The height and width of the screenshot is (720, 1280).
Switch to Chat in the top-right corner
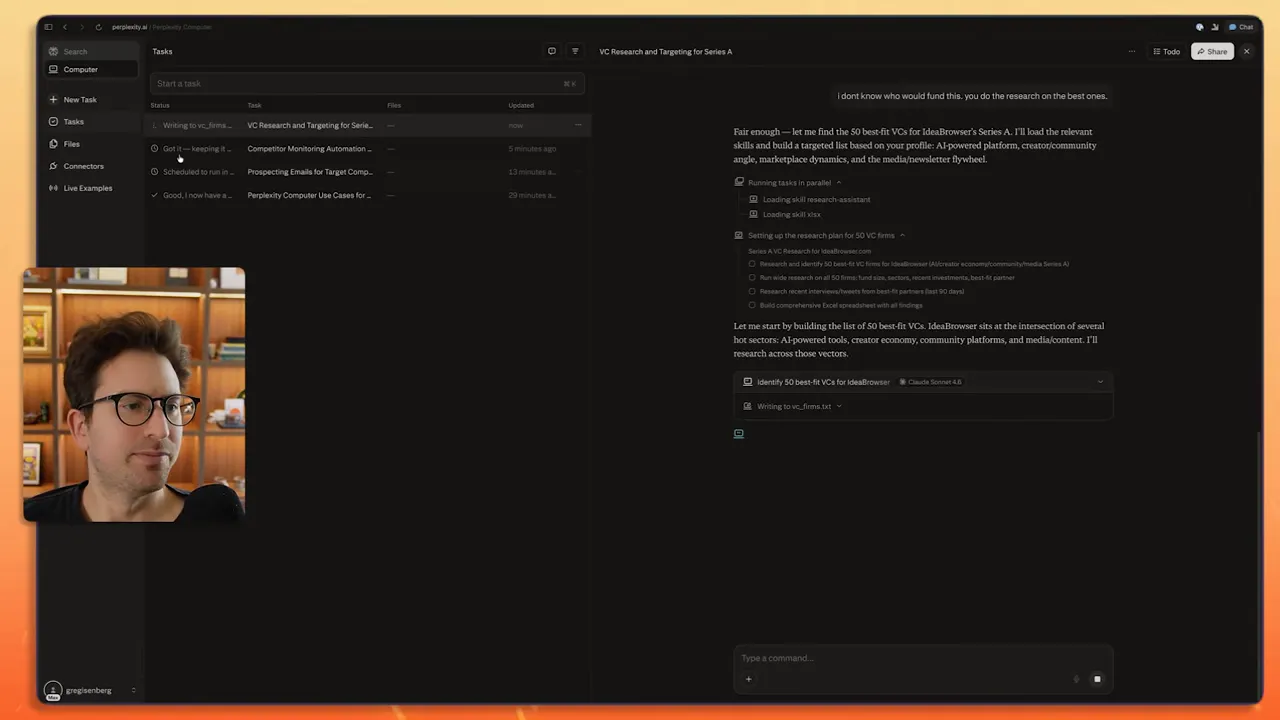click(1241, 27)
